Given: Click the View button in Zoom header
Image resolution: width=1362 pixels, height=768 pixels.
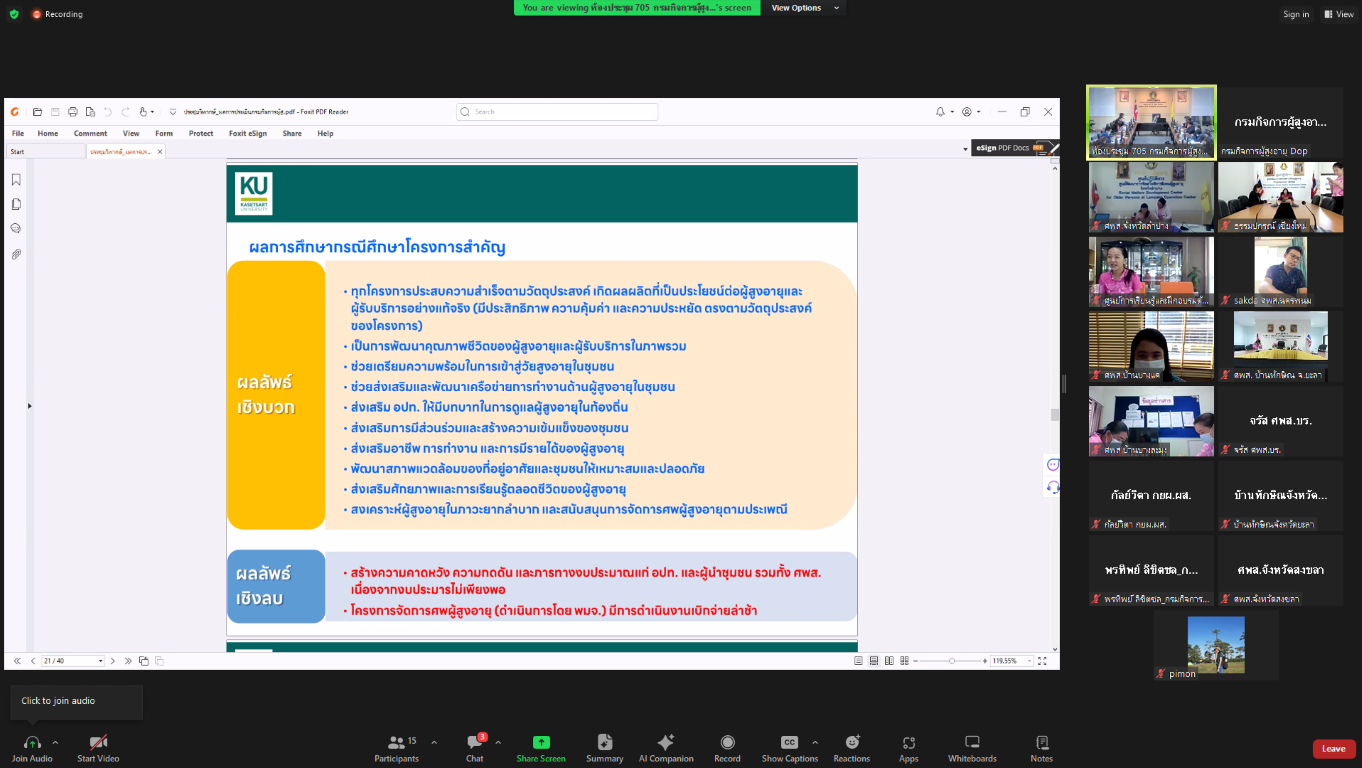Looking at the screenshot, I should click(1339, 14).
